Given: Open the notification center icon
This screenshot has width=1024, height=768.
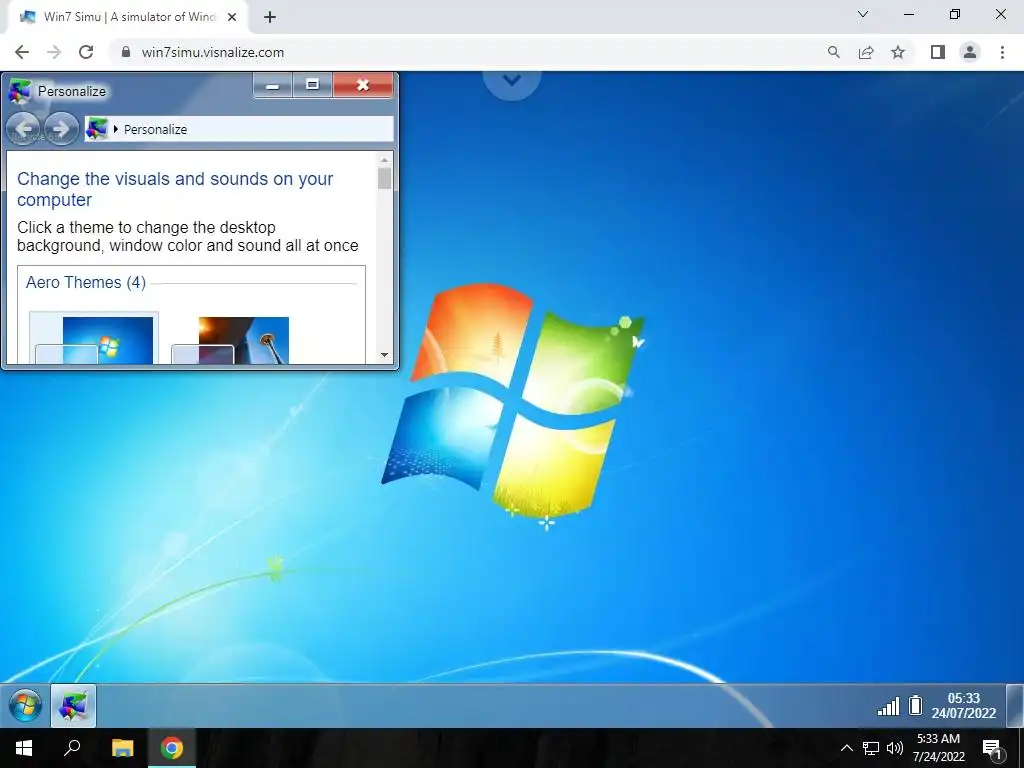Looking at the screenshot, I should tap(992, 750).
